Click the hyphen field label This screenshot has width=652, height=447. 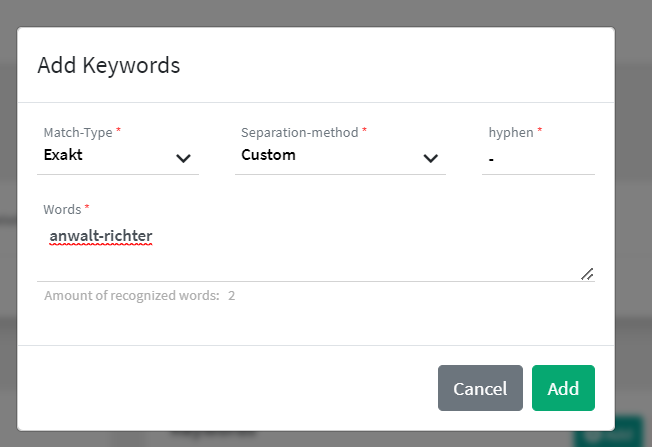pyautogui.click(x=510, y=132)
